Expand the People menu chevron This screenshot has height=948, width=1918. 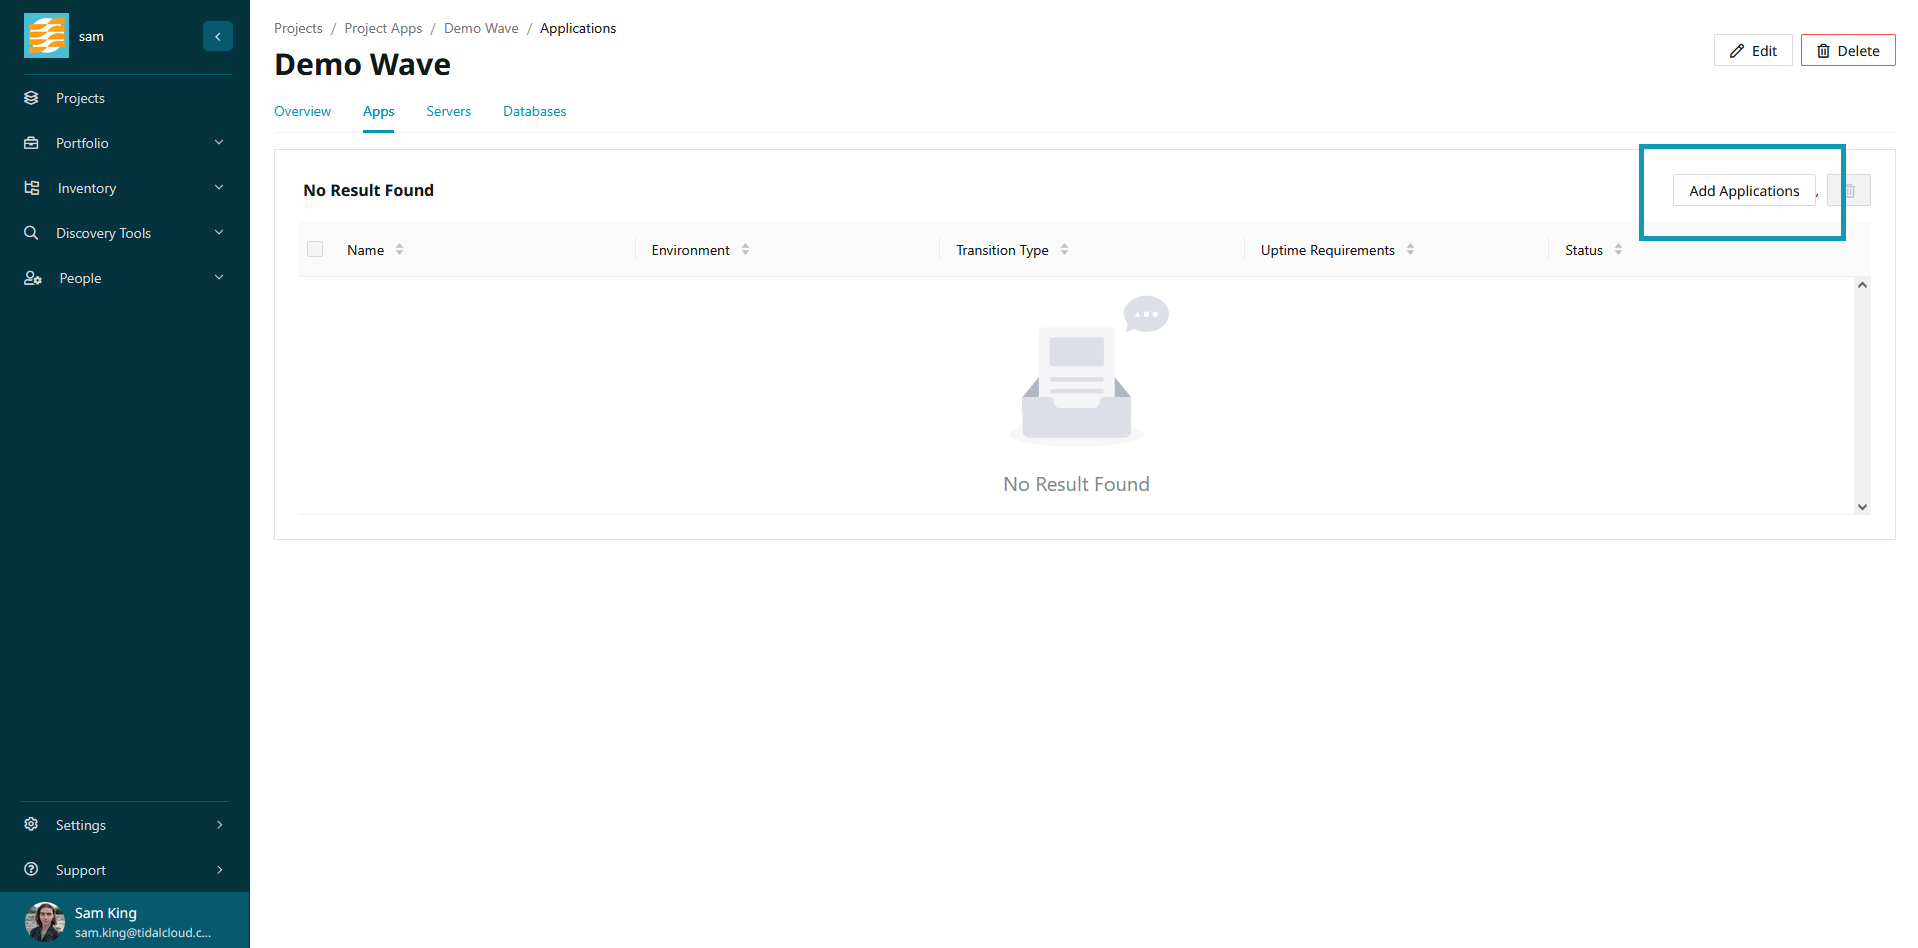(x=219, y=278)
